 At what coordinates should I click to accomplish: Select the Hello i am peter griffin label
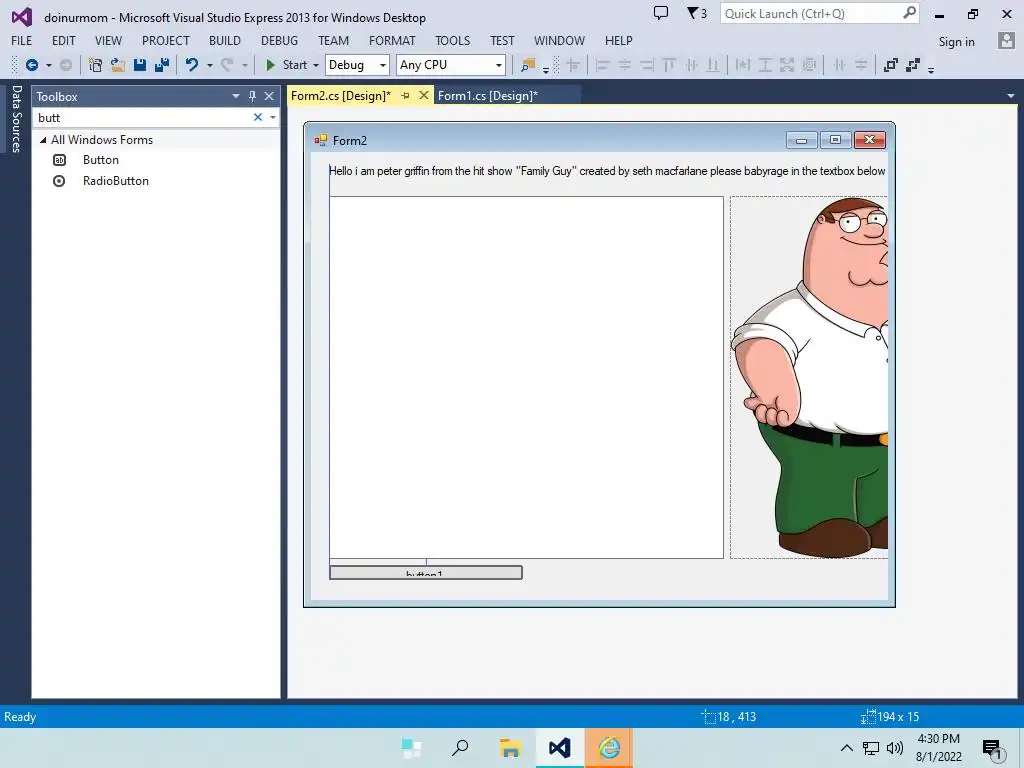tap(607, 171)
